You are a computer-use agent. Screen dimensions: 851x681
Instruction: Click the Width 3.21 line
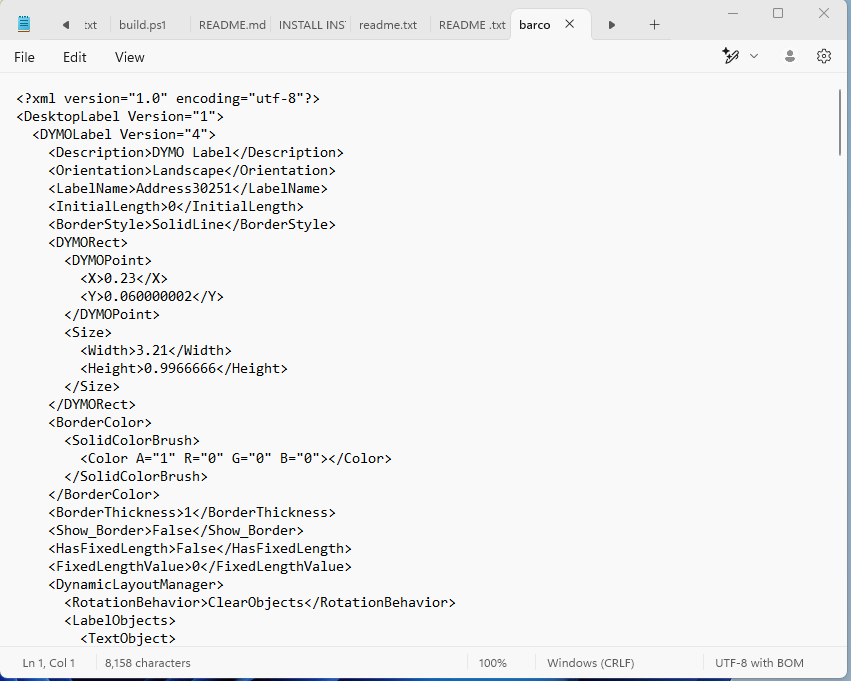click(x=156, y=351)
